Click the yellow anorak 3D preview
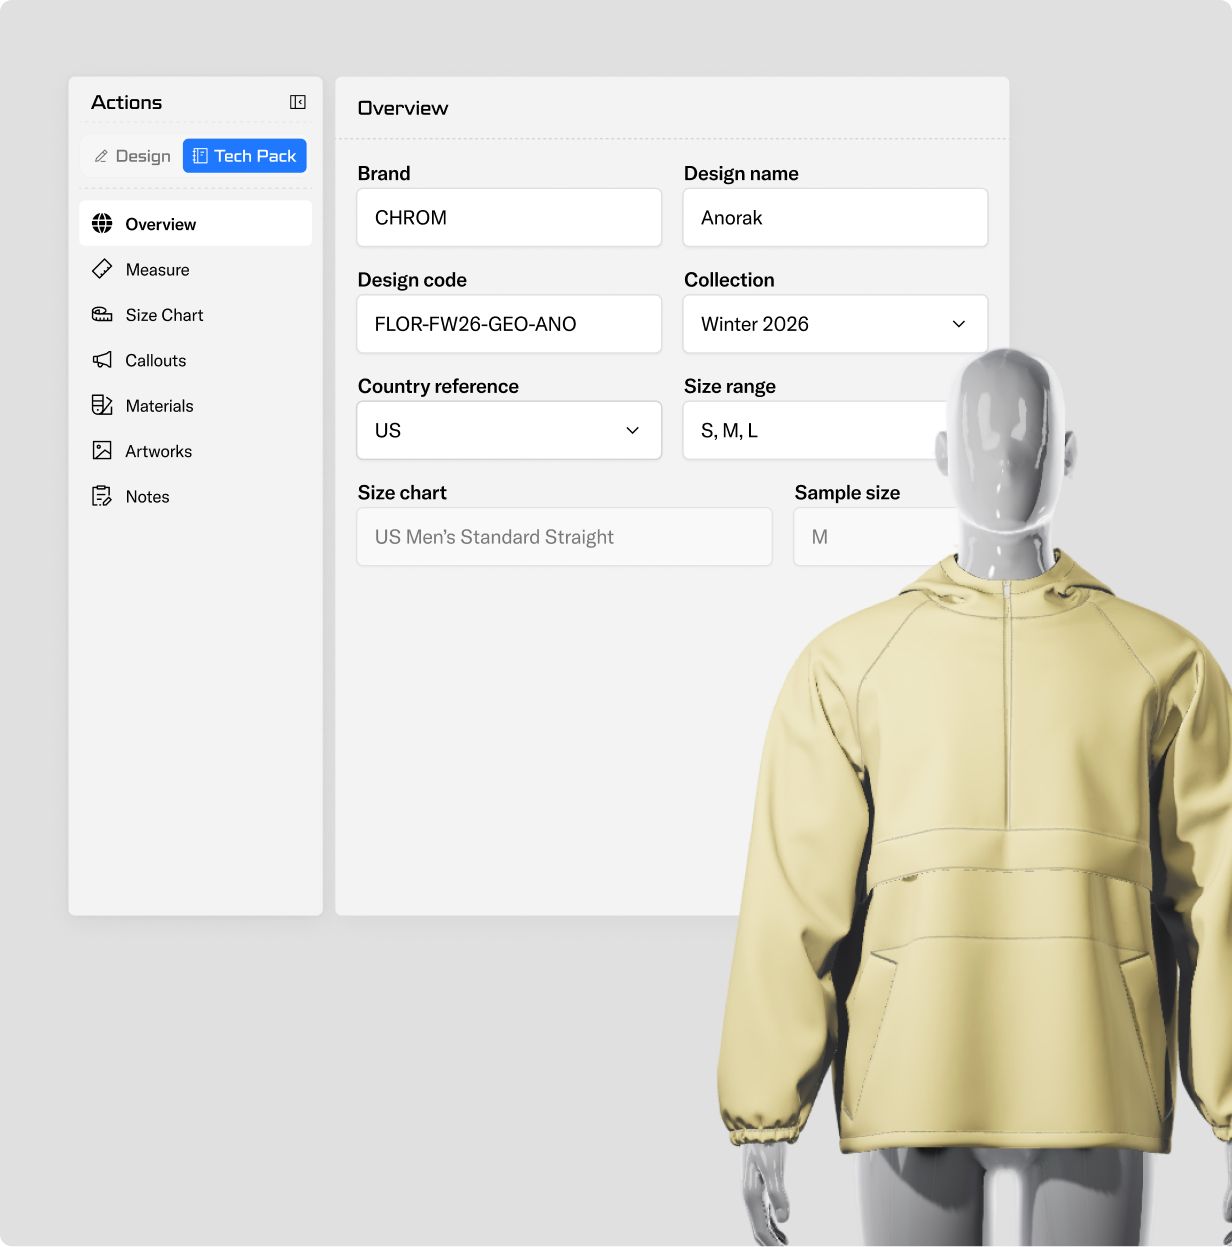1232x1247 pixels. 980,900
